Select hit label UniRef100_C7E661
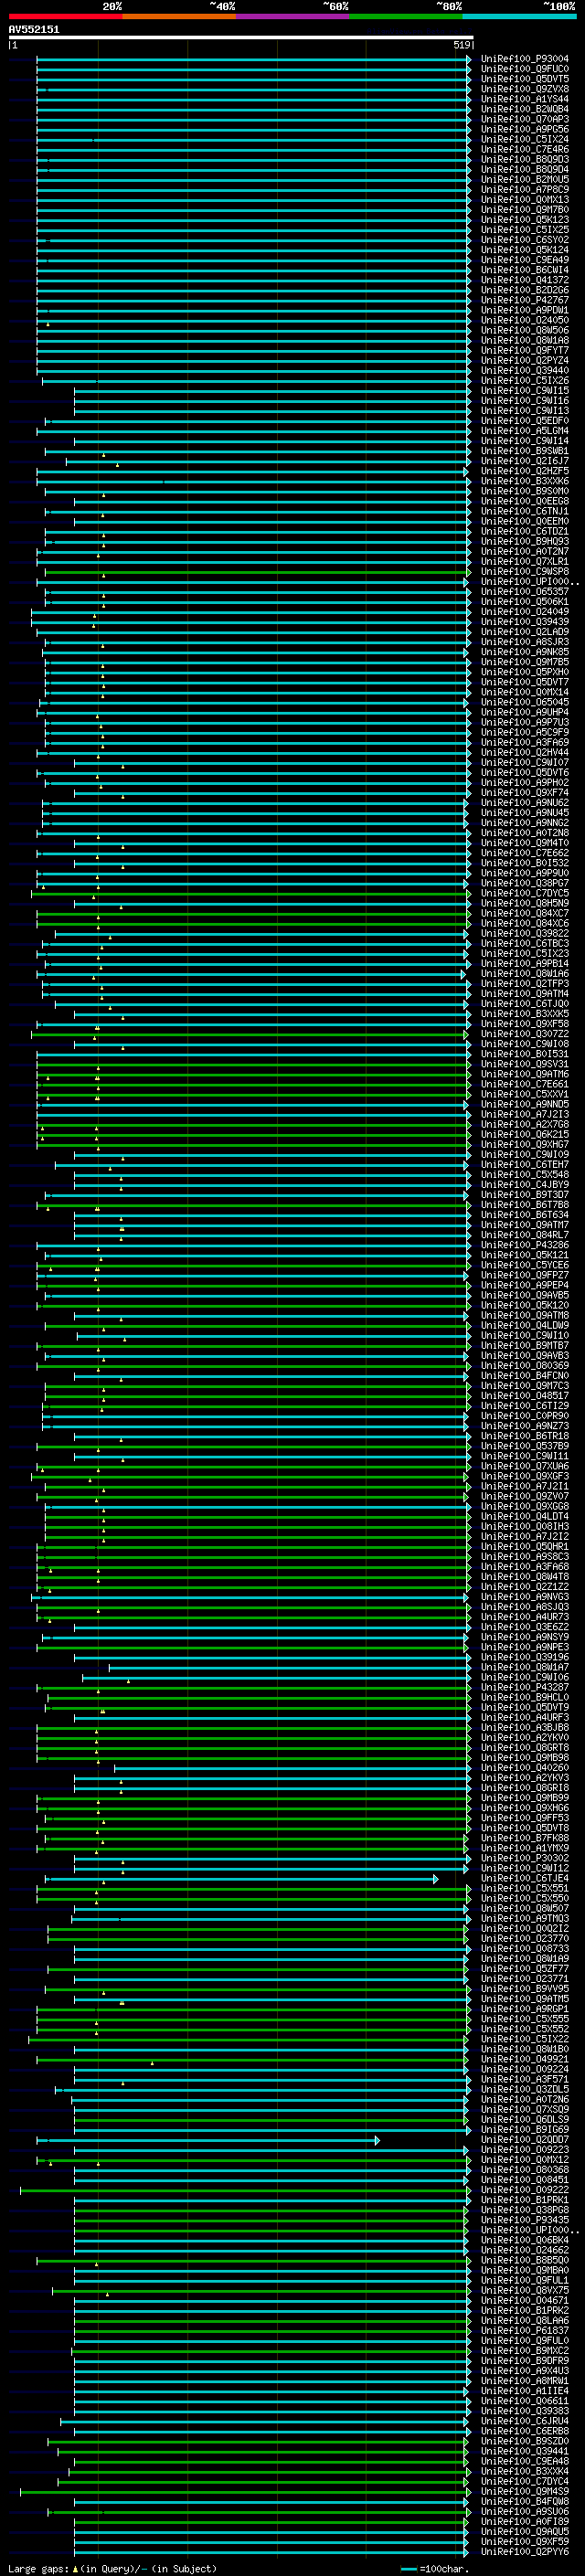Screen dimensions: 585x2576 tap(525, 1084)
